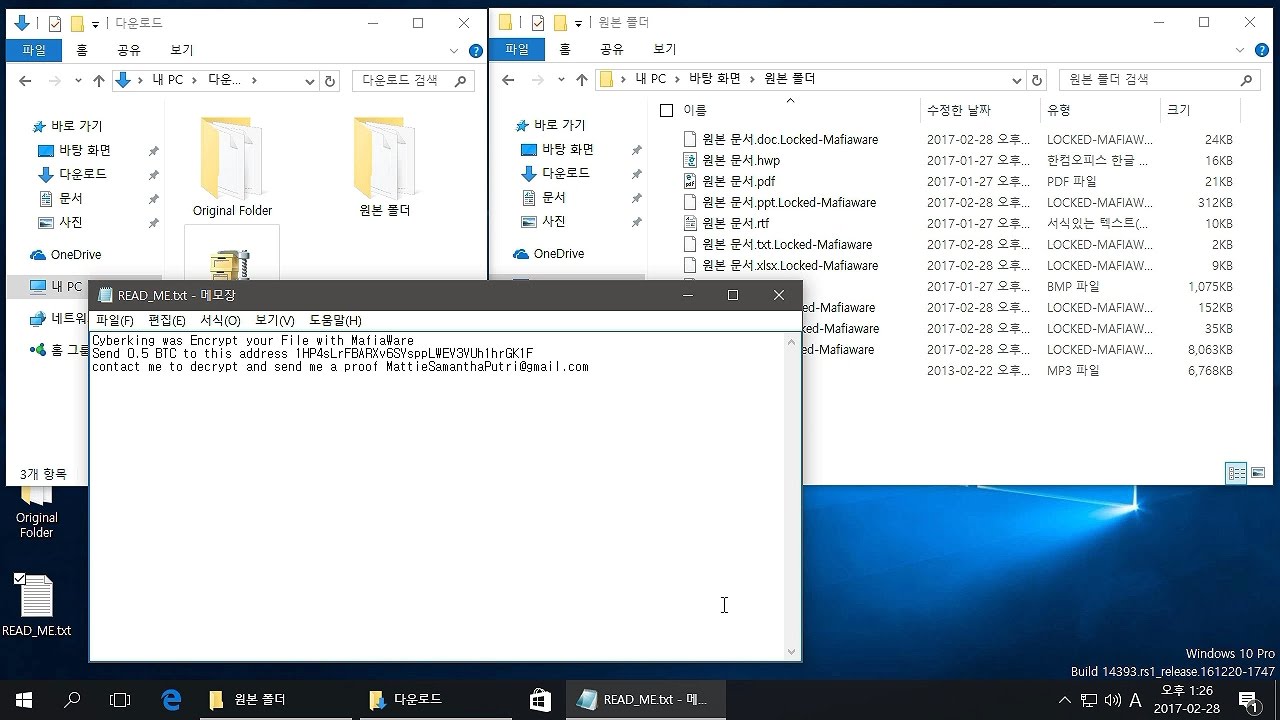Click help icon in 원본 폴더 window
Viewport: 1280px width, 720px height.
pos(1260,49)
